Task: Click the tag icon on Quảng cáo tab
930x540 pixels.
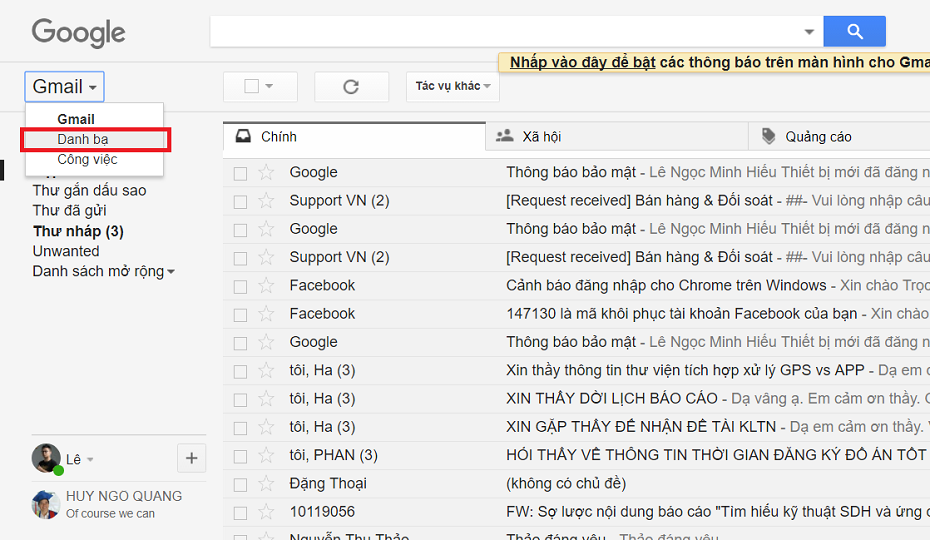Action: (x=769, y=136)
